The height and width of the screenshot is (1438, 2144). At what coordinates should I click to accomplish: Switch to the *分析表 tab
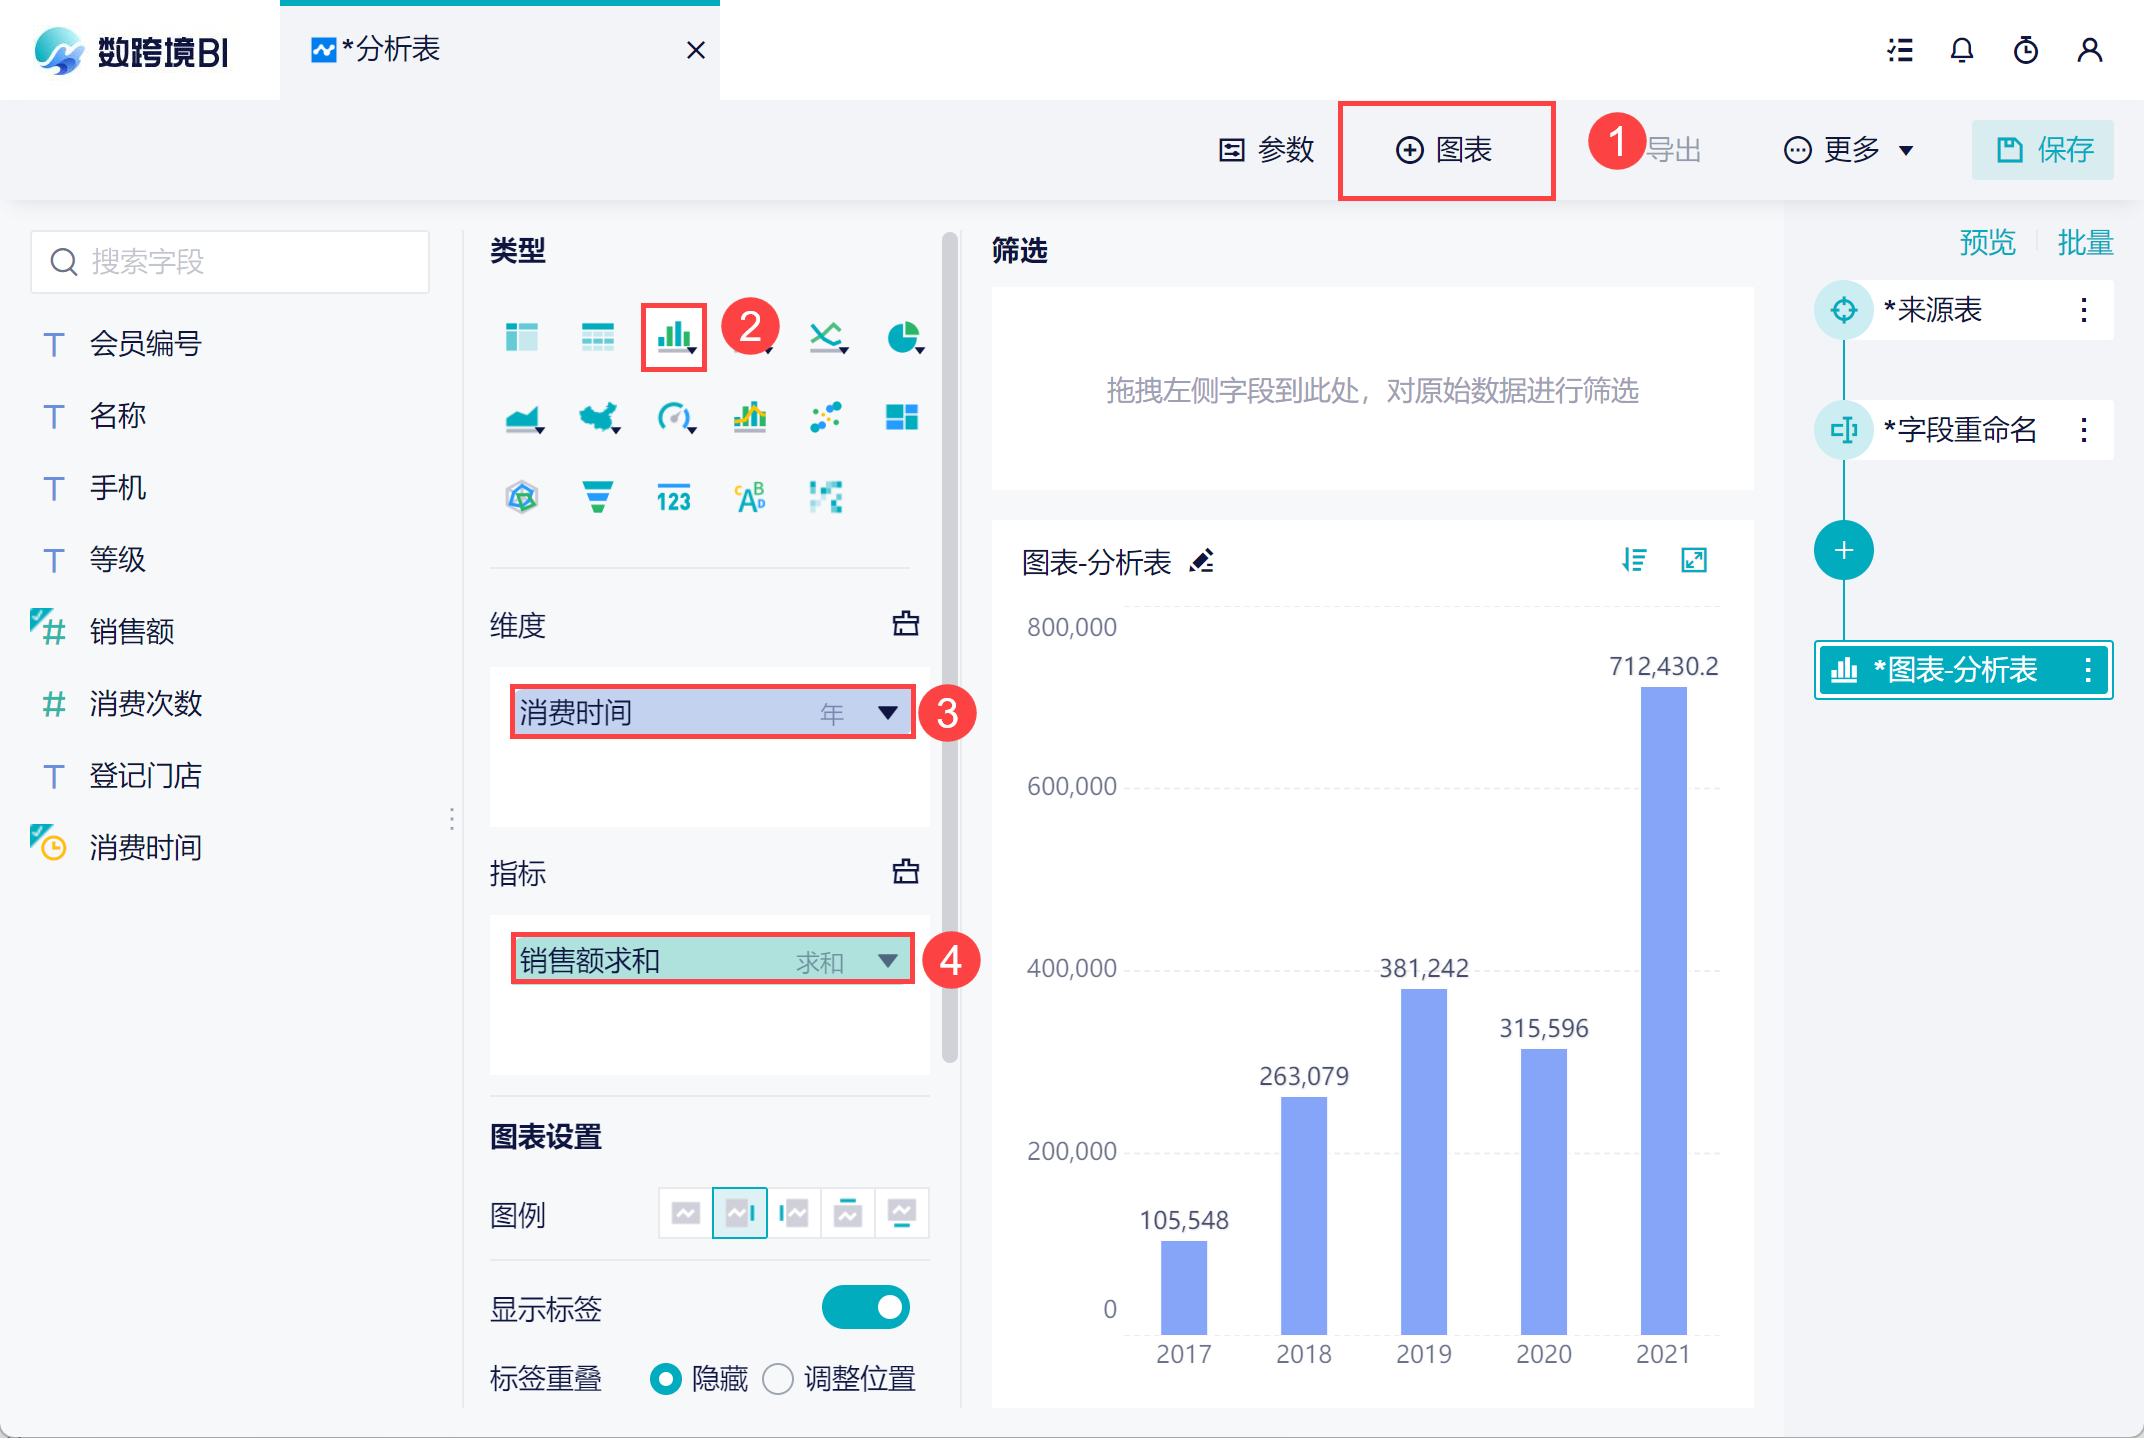[x=390, y=50]
